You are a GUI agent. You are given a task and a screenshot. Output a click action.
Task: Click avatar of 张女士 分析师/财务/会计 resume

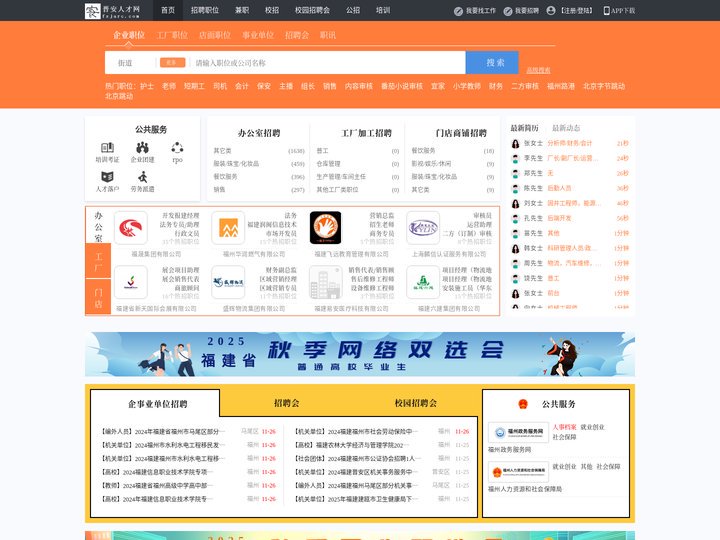[x=516, y=144]
